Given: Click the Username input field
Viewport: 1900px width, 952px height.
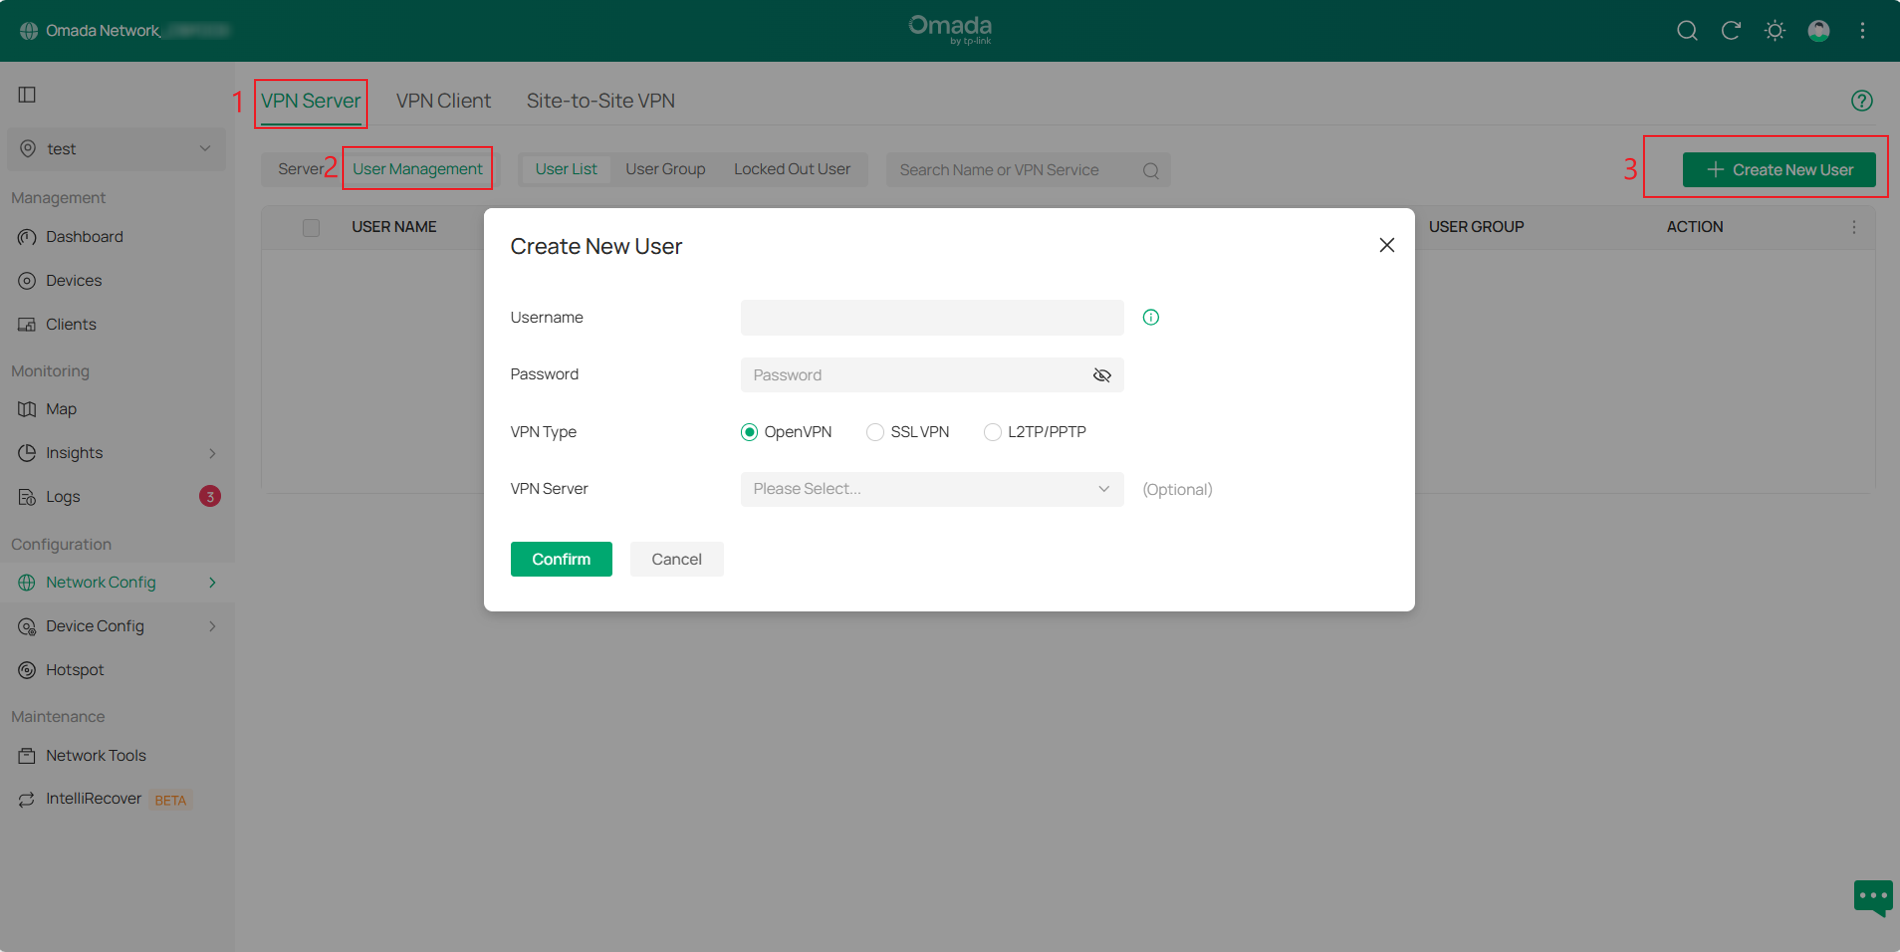Looking at the screenshot, I should click(x=930, y=317).
